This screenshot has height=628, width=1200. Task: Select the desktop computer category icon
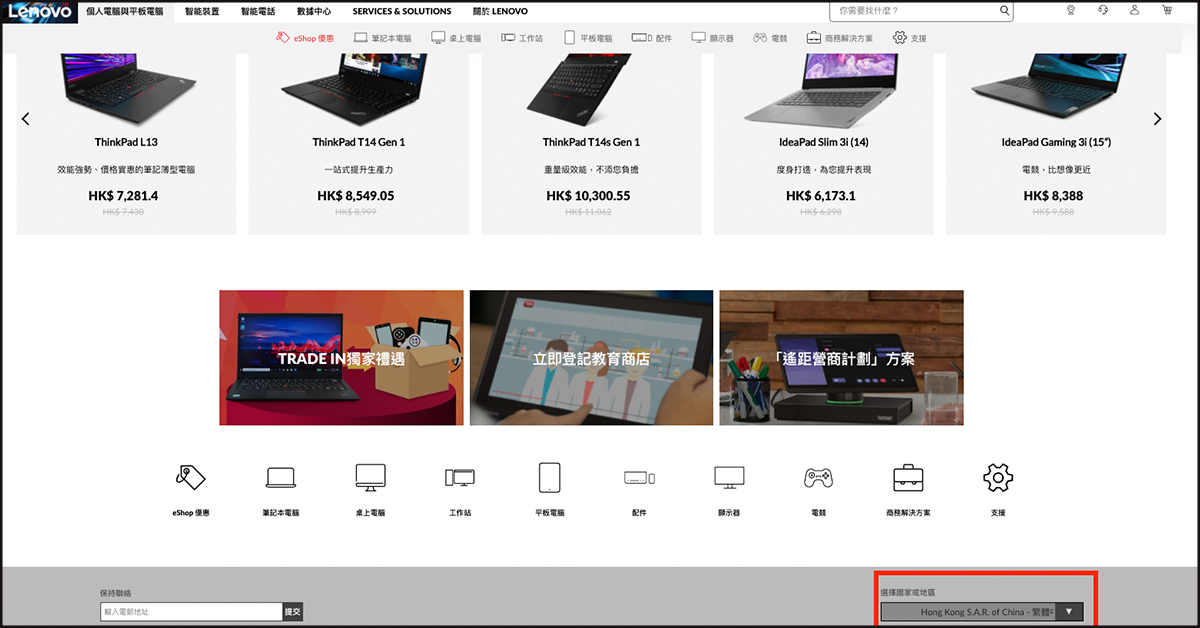pyautogui.click(x=370, y=477)
